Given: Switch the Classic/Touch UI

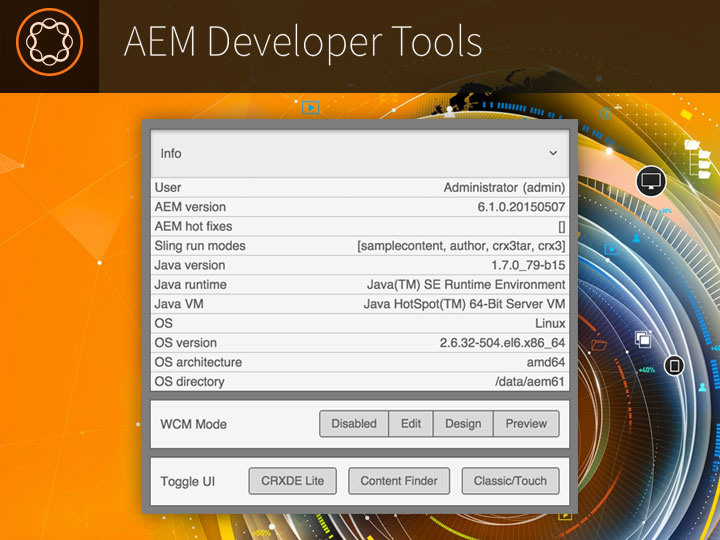Looking at the screenshot, I should (510, 481).
